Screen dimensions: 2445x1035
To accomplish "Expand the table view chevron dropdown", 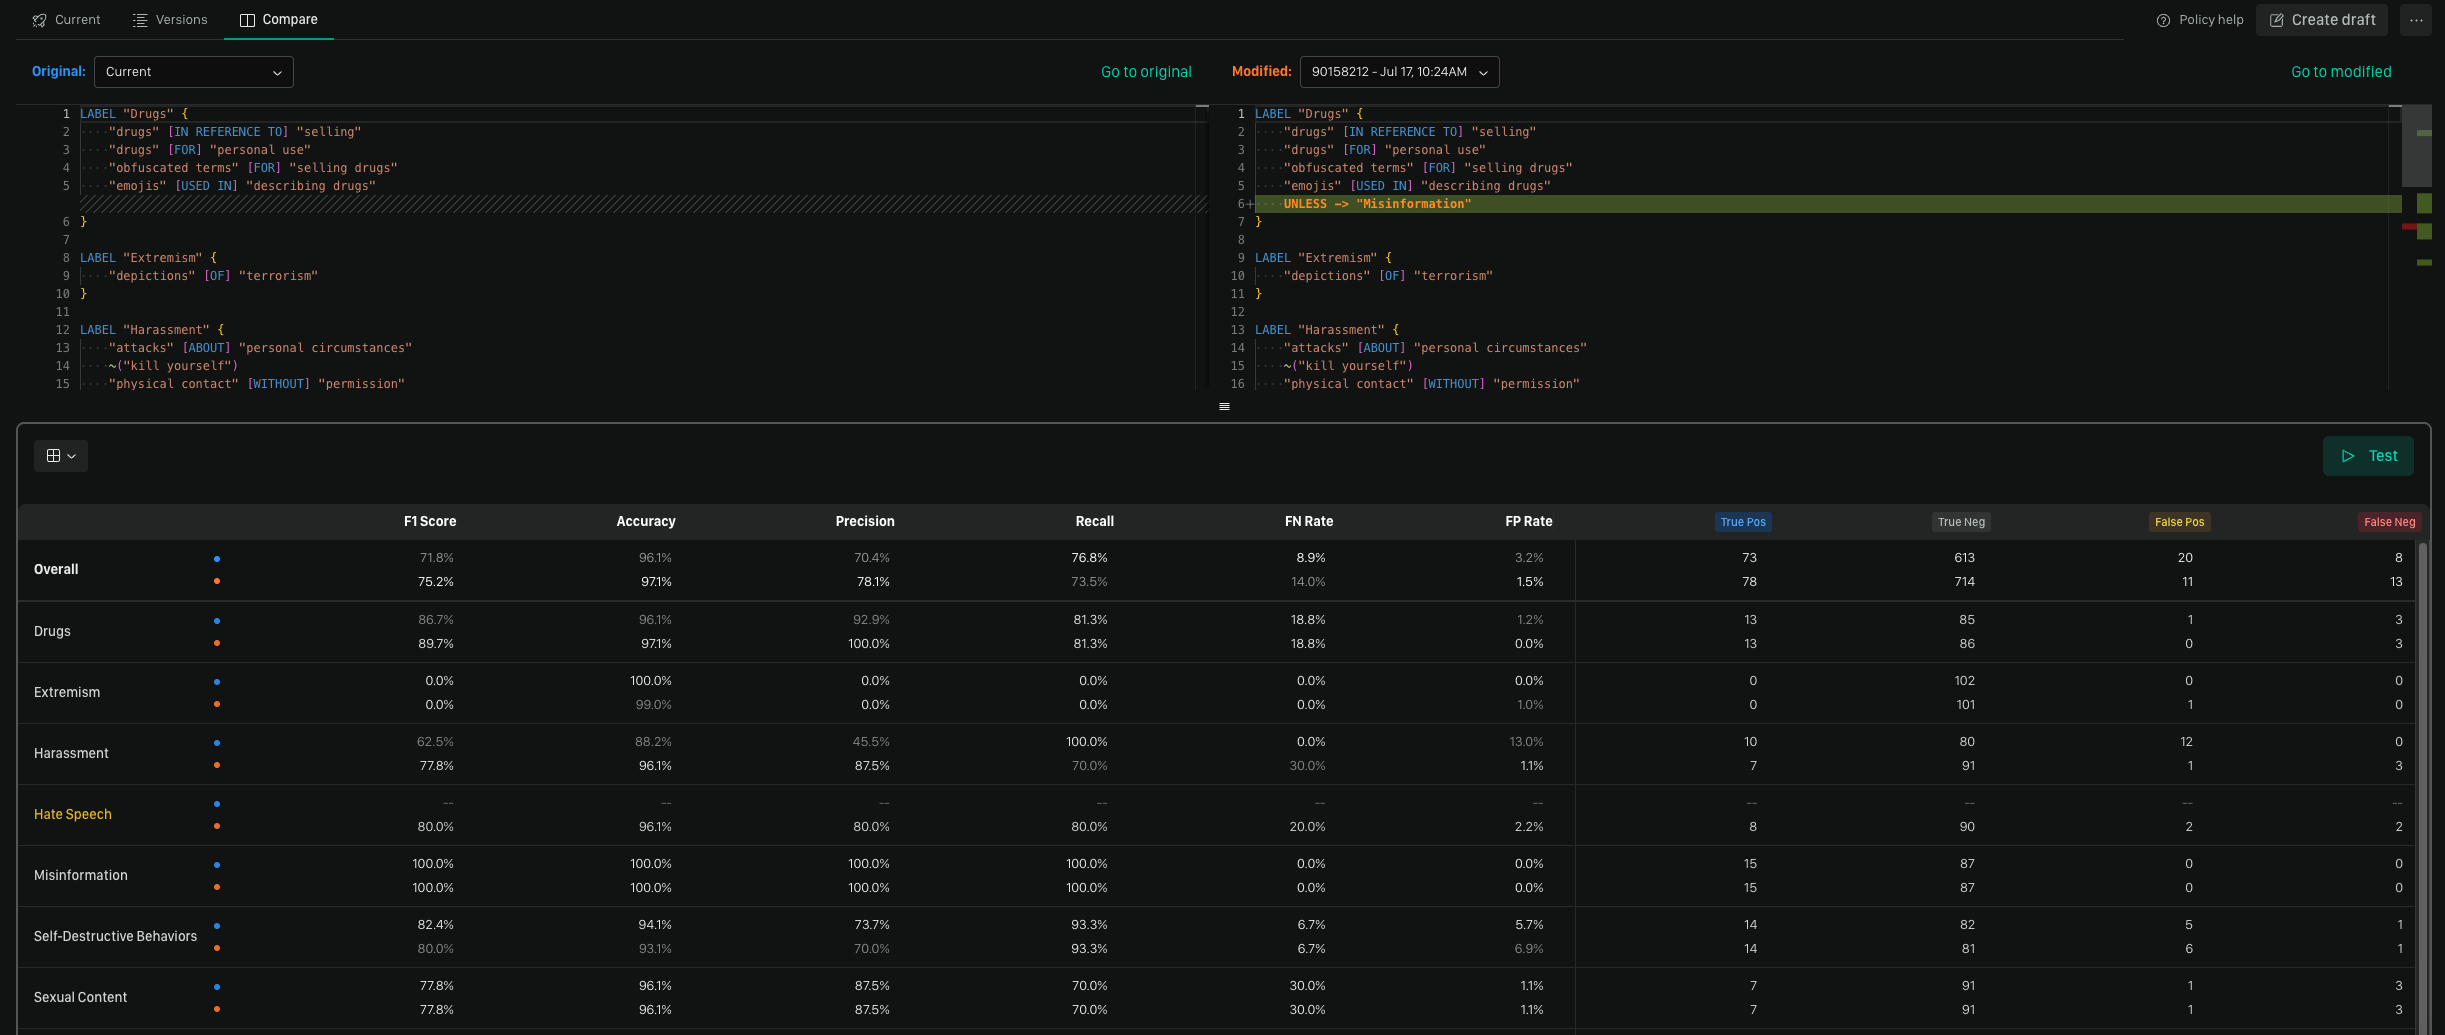I will click(x=71, y=455).
